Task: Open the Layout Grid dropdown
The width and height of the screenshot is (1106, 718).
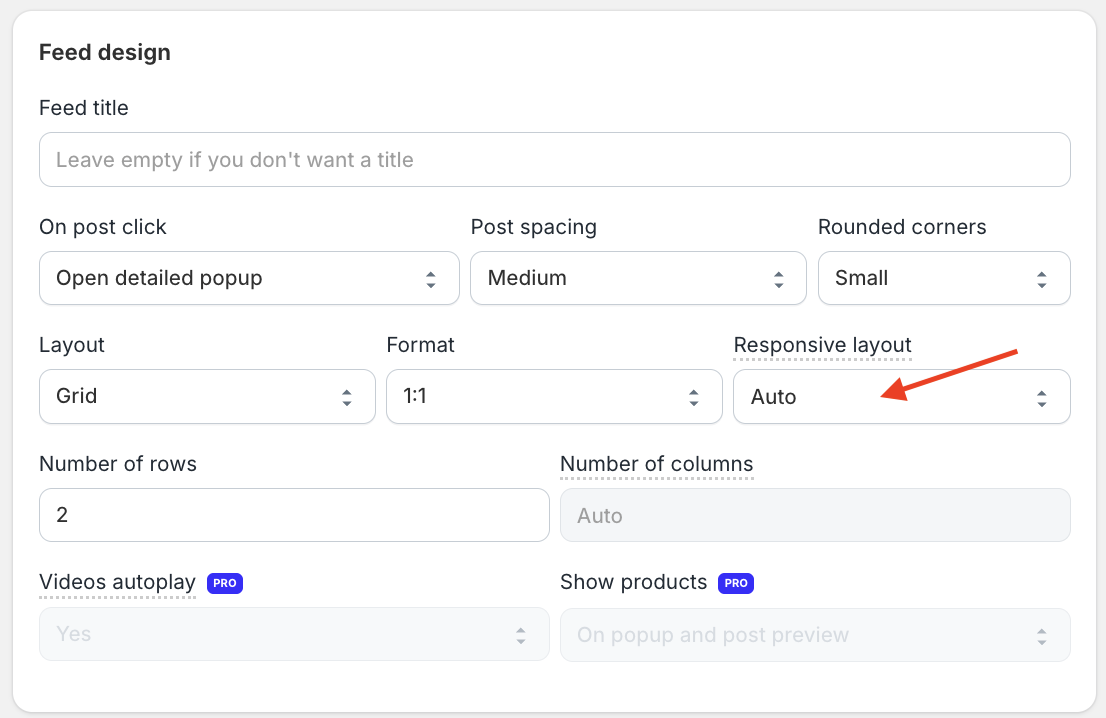Action: (x=207, y=396)
